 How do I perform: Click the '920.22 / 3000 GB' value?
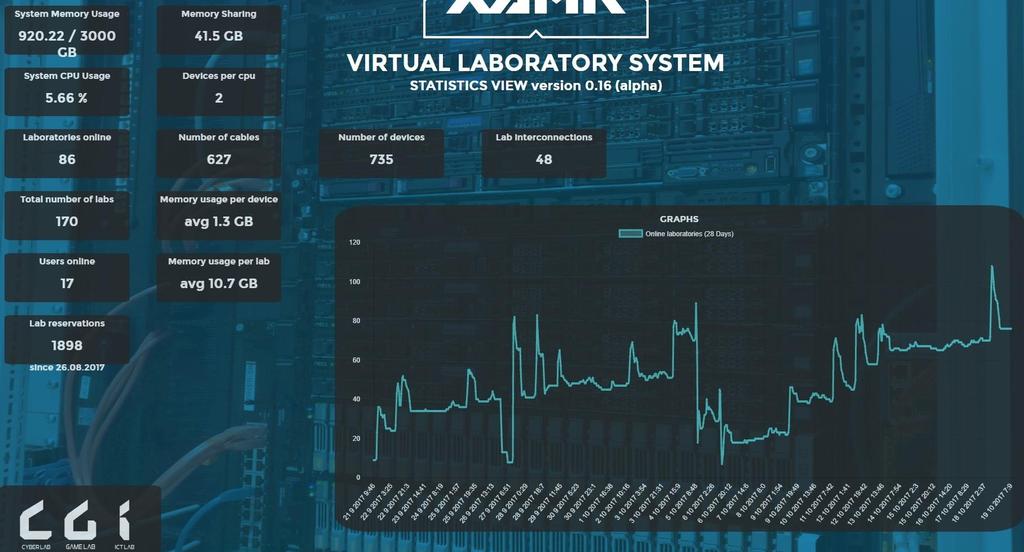pyautogui.click(x=67, y=44)
